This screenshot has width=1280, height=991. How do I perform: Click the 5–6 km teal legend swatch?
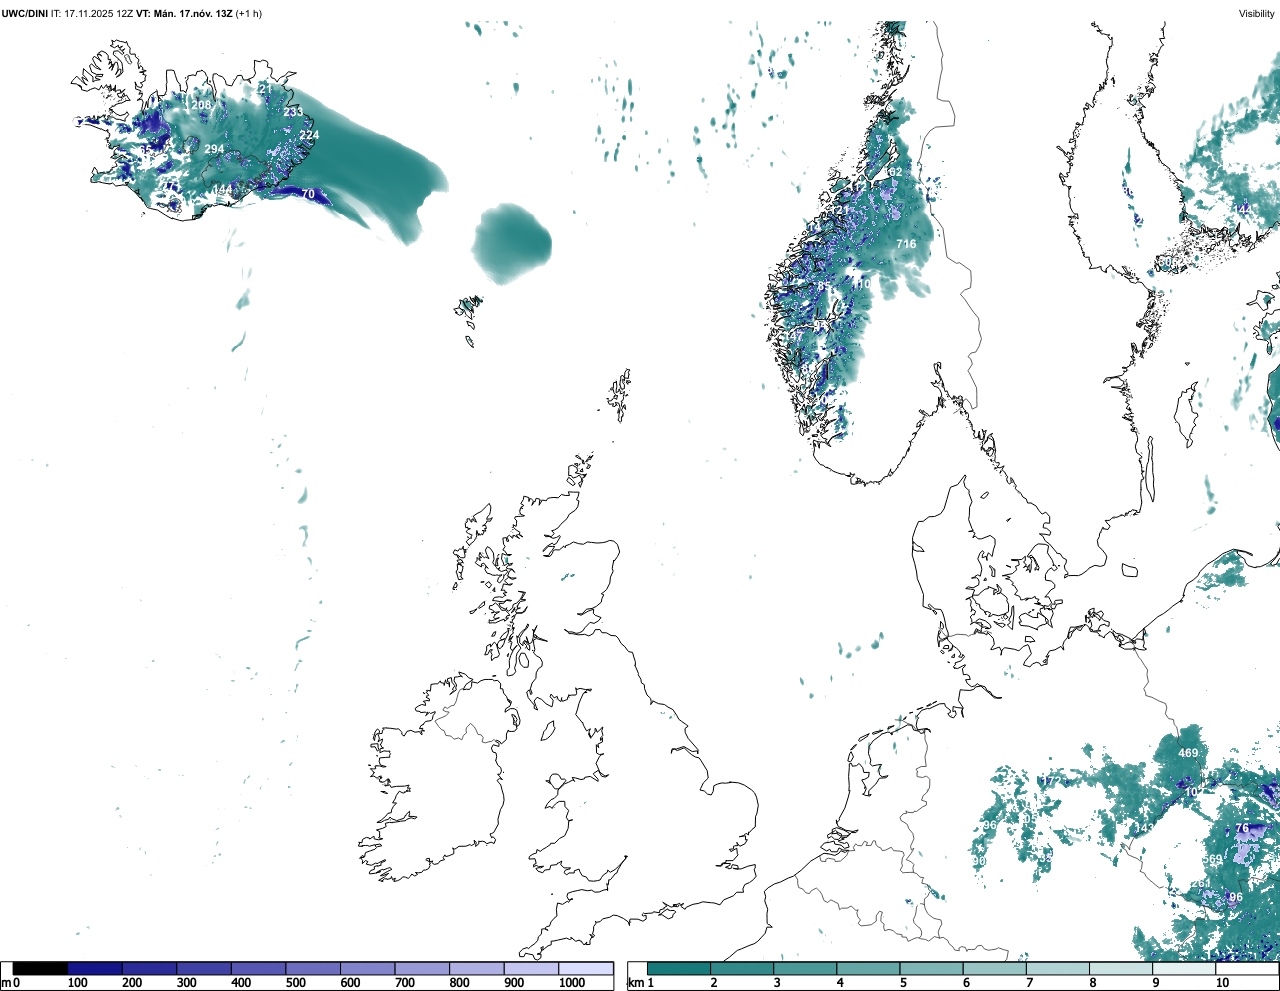click(932, 969)
